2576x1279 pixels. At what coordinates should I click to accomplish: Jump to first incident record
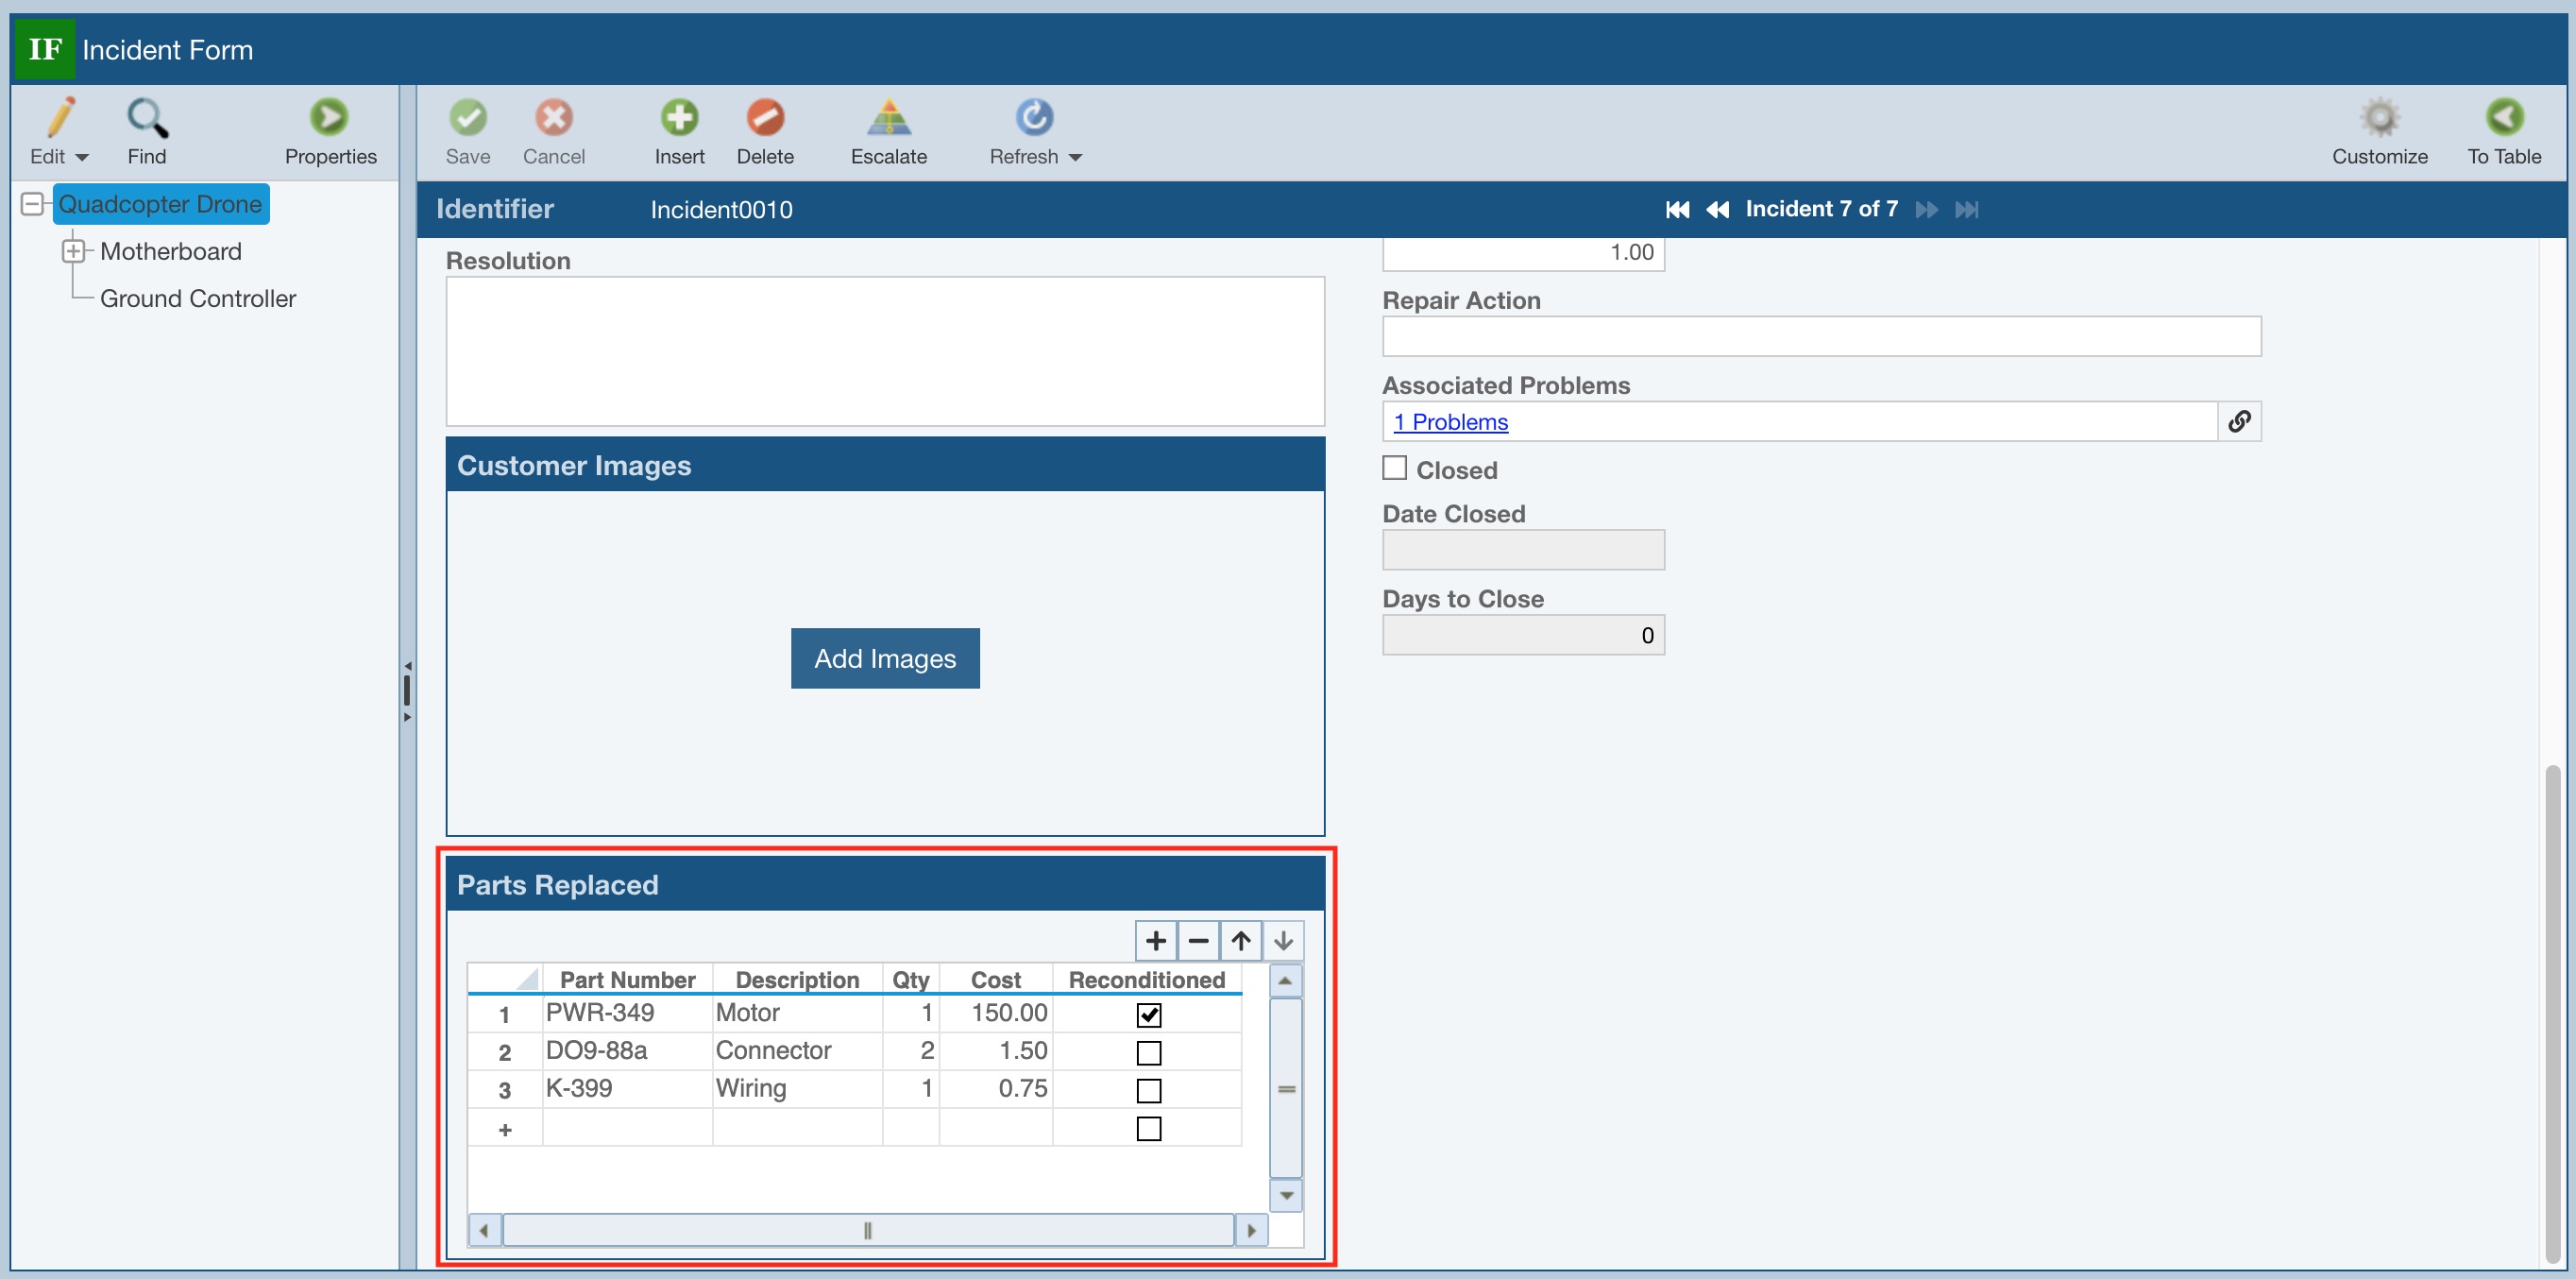(x=1677, y=210)
